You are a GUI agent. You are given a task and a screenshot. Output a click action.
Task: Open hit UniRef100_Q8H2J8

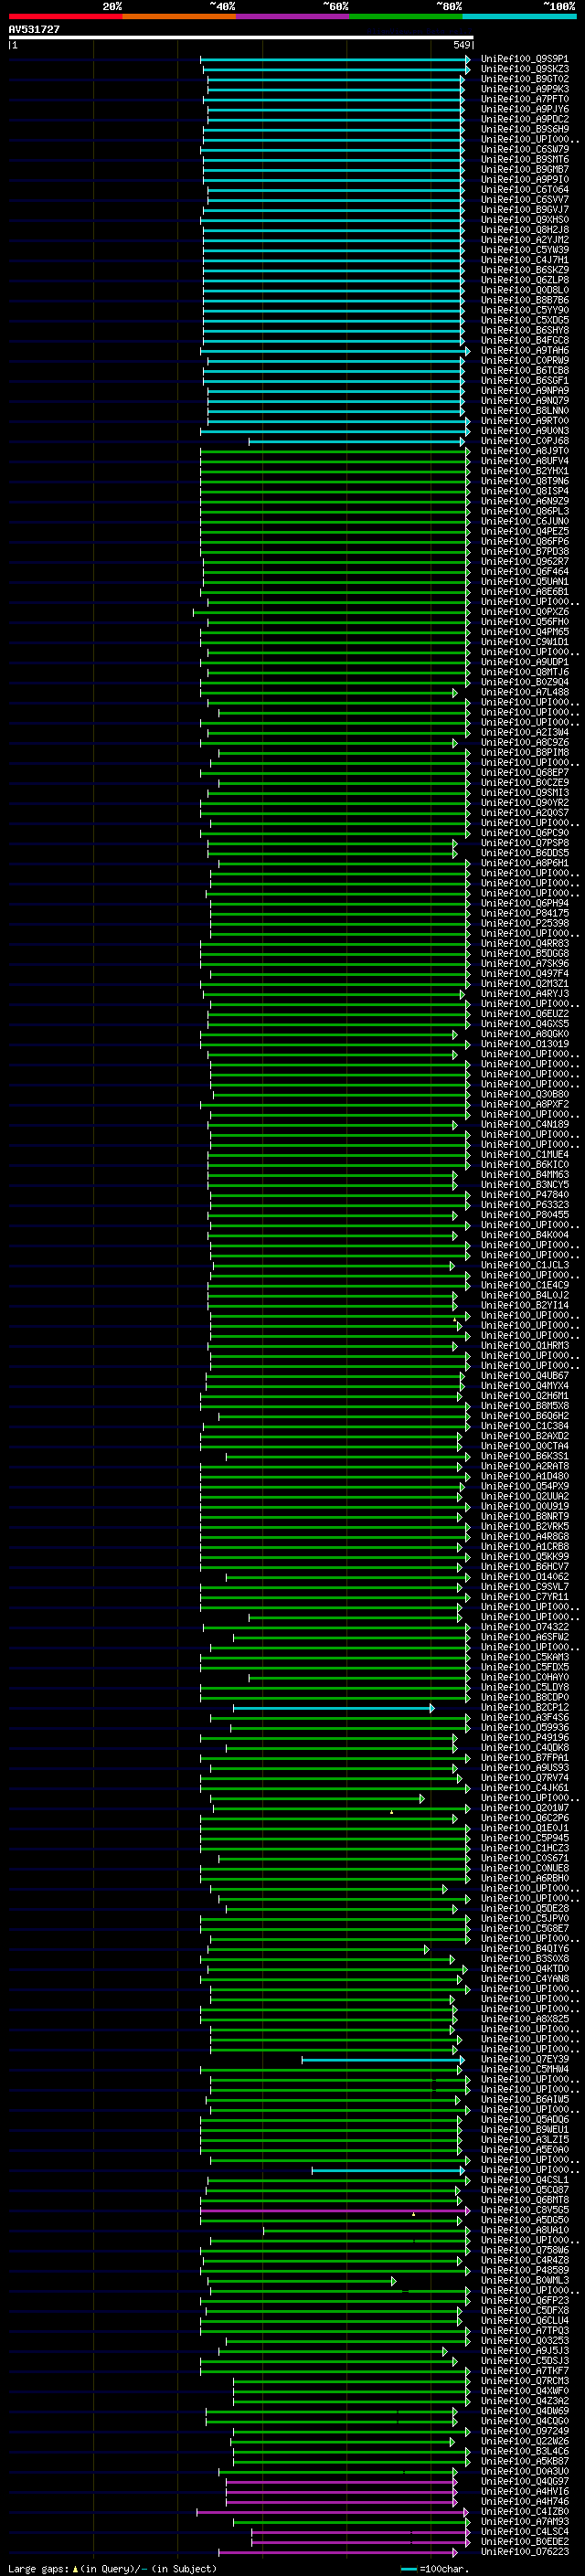[524, 230]
